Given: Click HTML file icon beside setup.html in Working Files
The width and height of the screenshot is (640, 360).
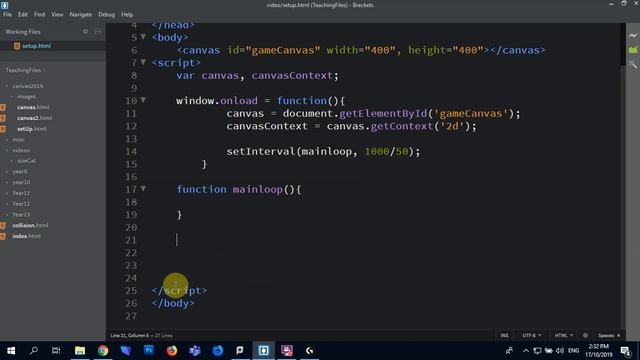Looking at the screenshot, I should [x=17, y=46].
